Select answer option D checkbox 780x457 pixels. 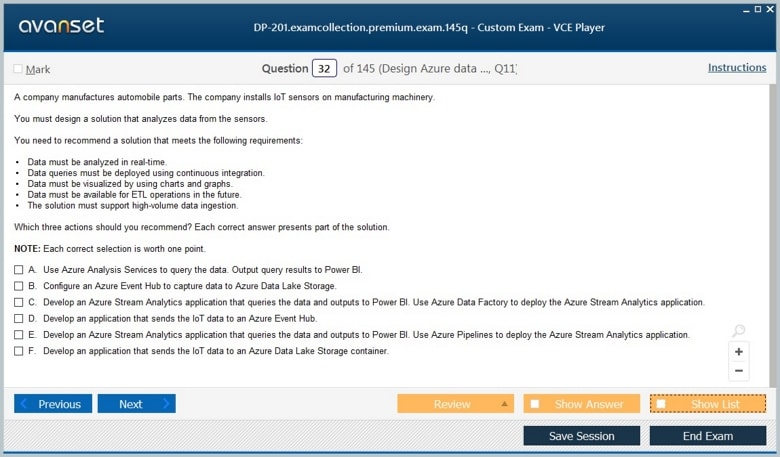[x=18, y=318]
